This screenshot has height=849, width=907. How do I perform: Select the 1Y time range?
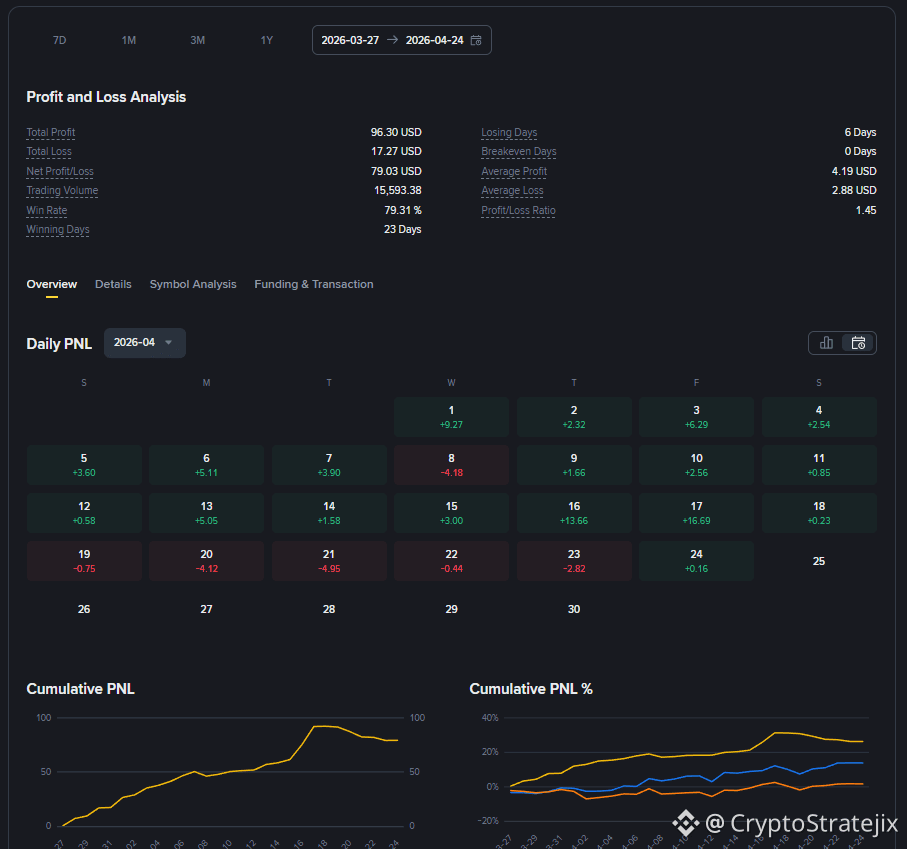click(266, 40)
